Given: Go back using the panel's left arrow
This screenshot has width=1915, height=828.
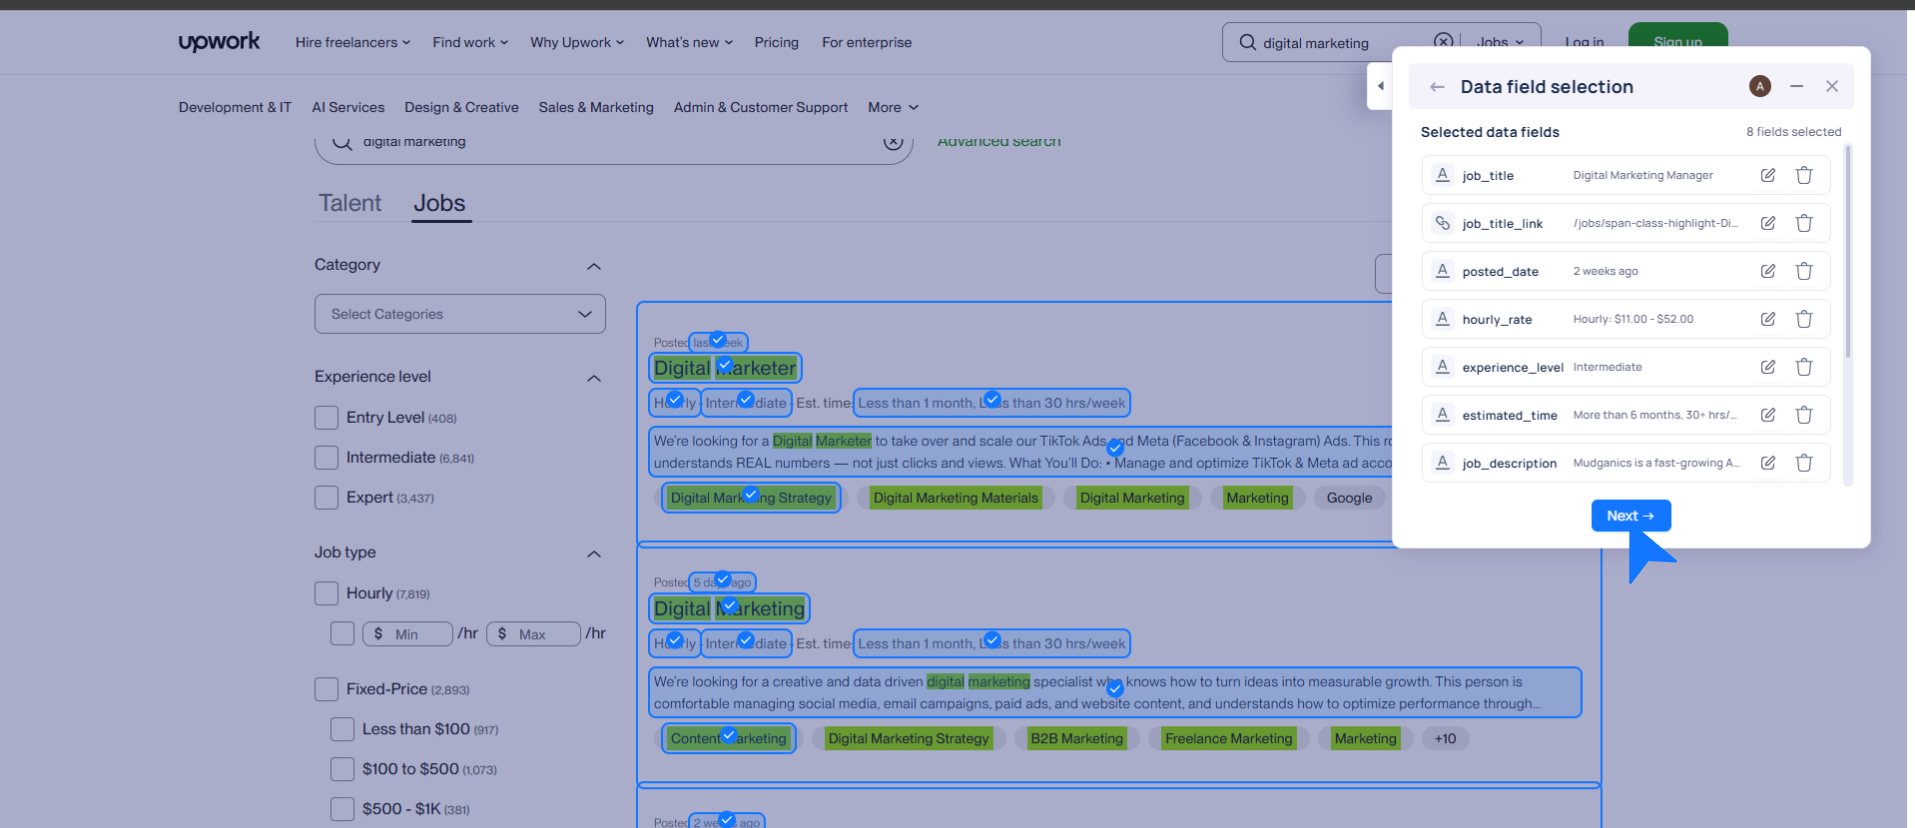Looking at the screenshot, I should point(1437,87).
